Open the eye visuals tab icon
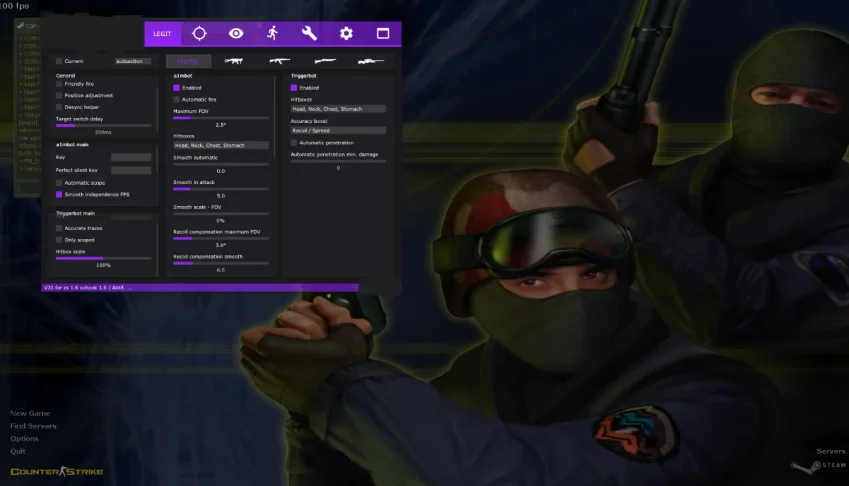The width and height of the screenshot is (849, 486). pos(236,34)
